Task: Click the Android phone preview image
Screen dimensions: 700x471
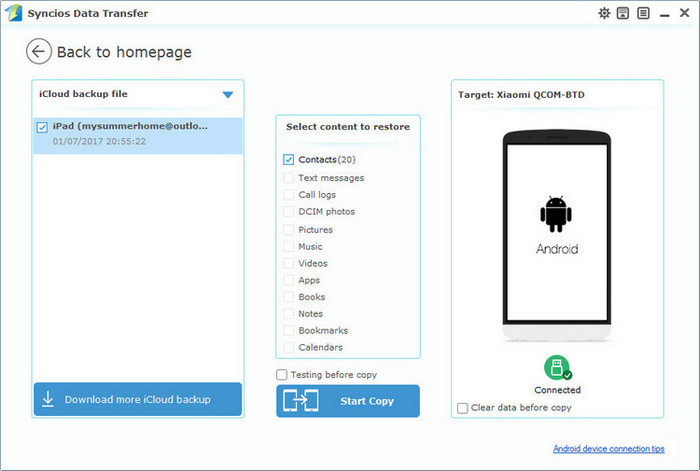Action: [557, 236]
